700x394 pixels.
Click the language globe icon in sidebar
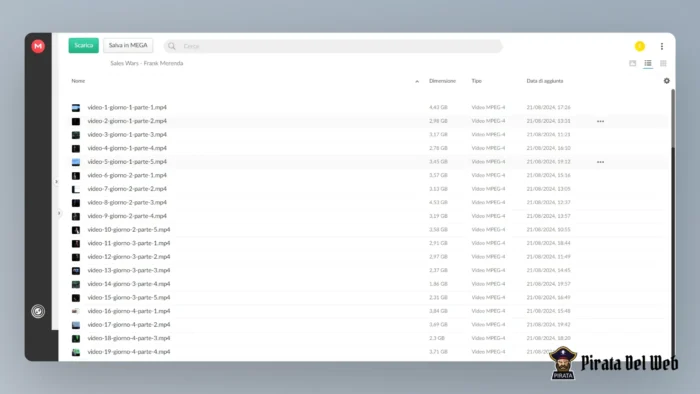[x=38, y=311]
